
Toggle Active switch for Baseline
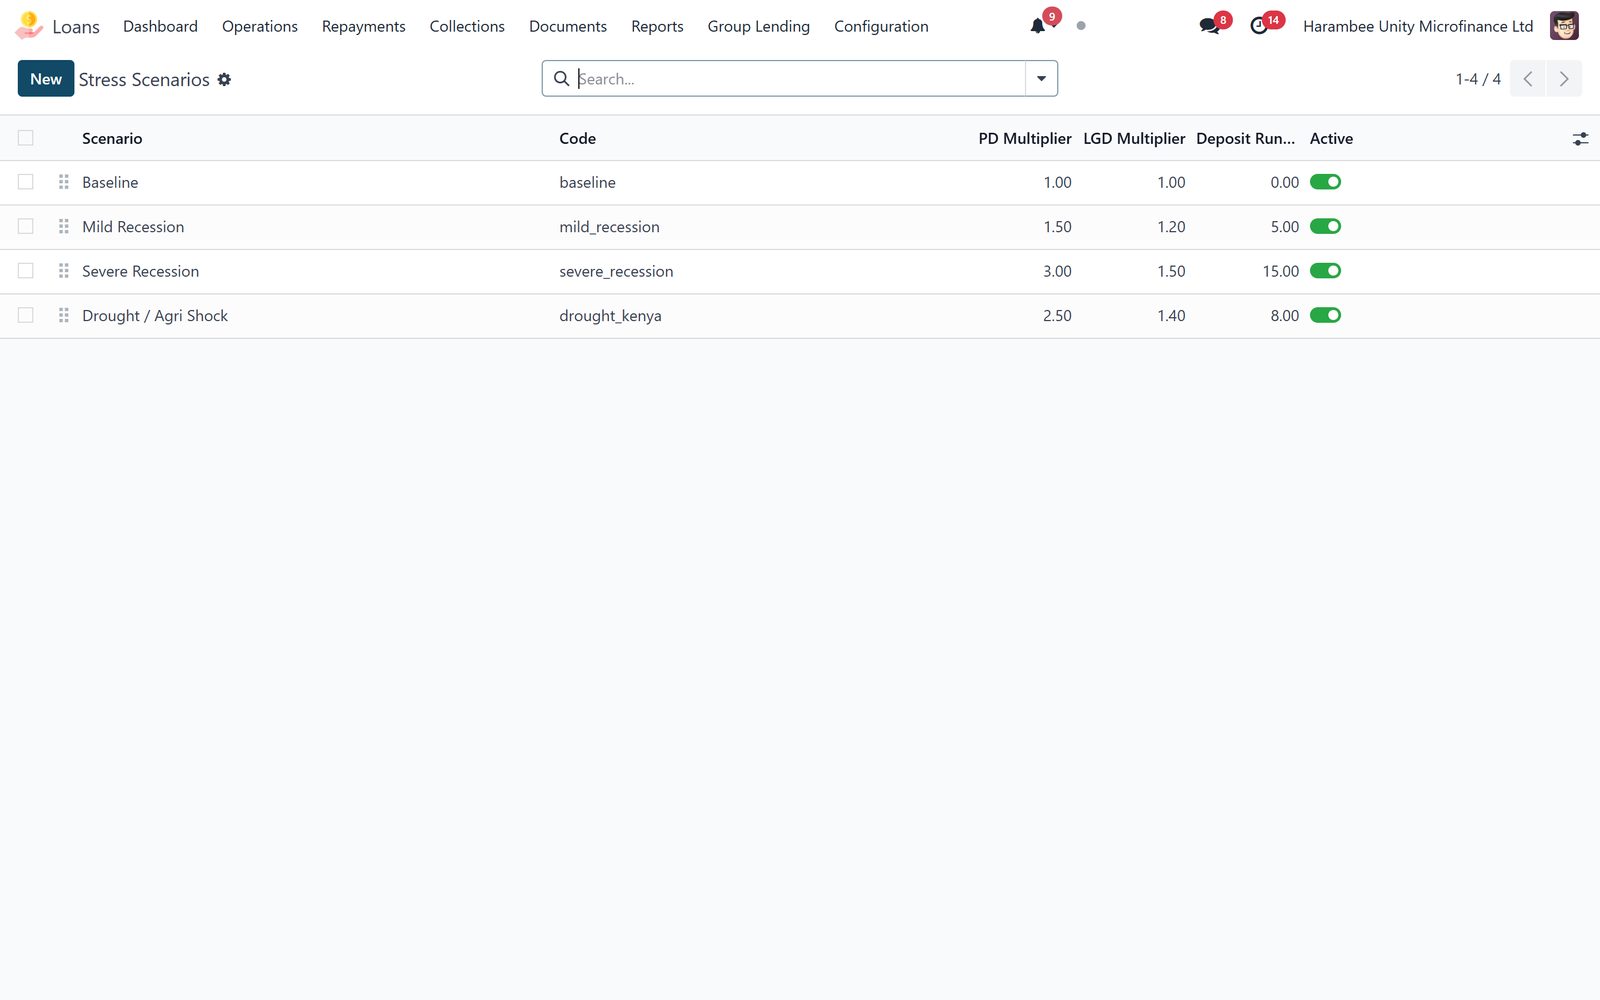tap(1326, 182)
